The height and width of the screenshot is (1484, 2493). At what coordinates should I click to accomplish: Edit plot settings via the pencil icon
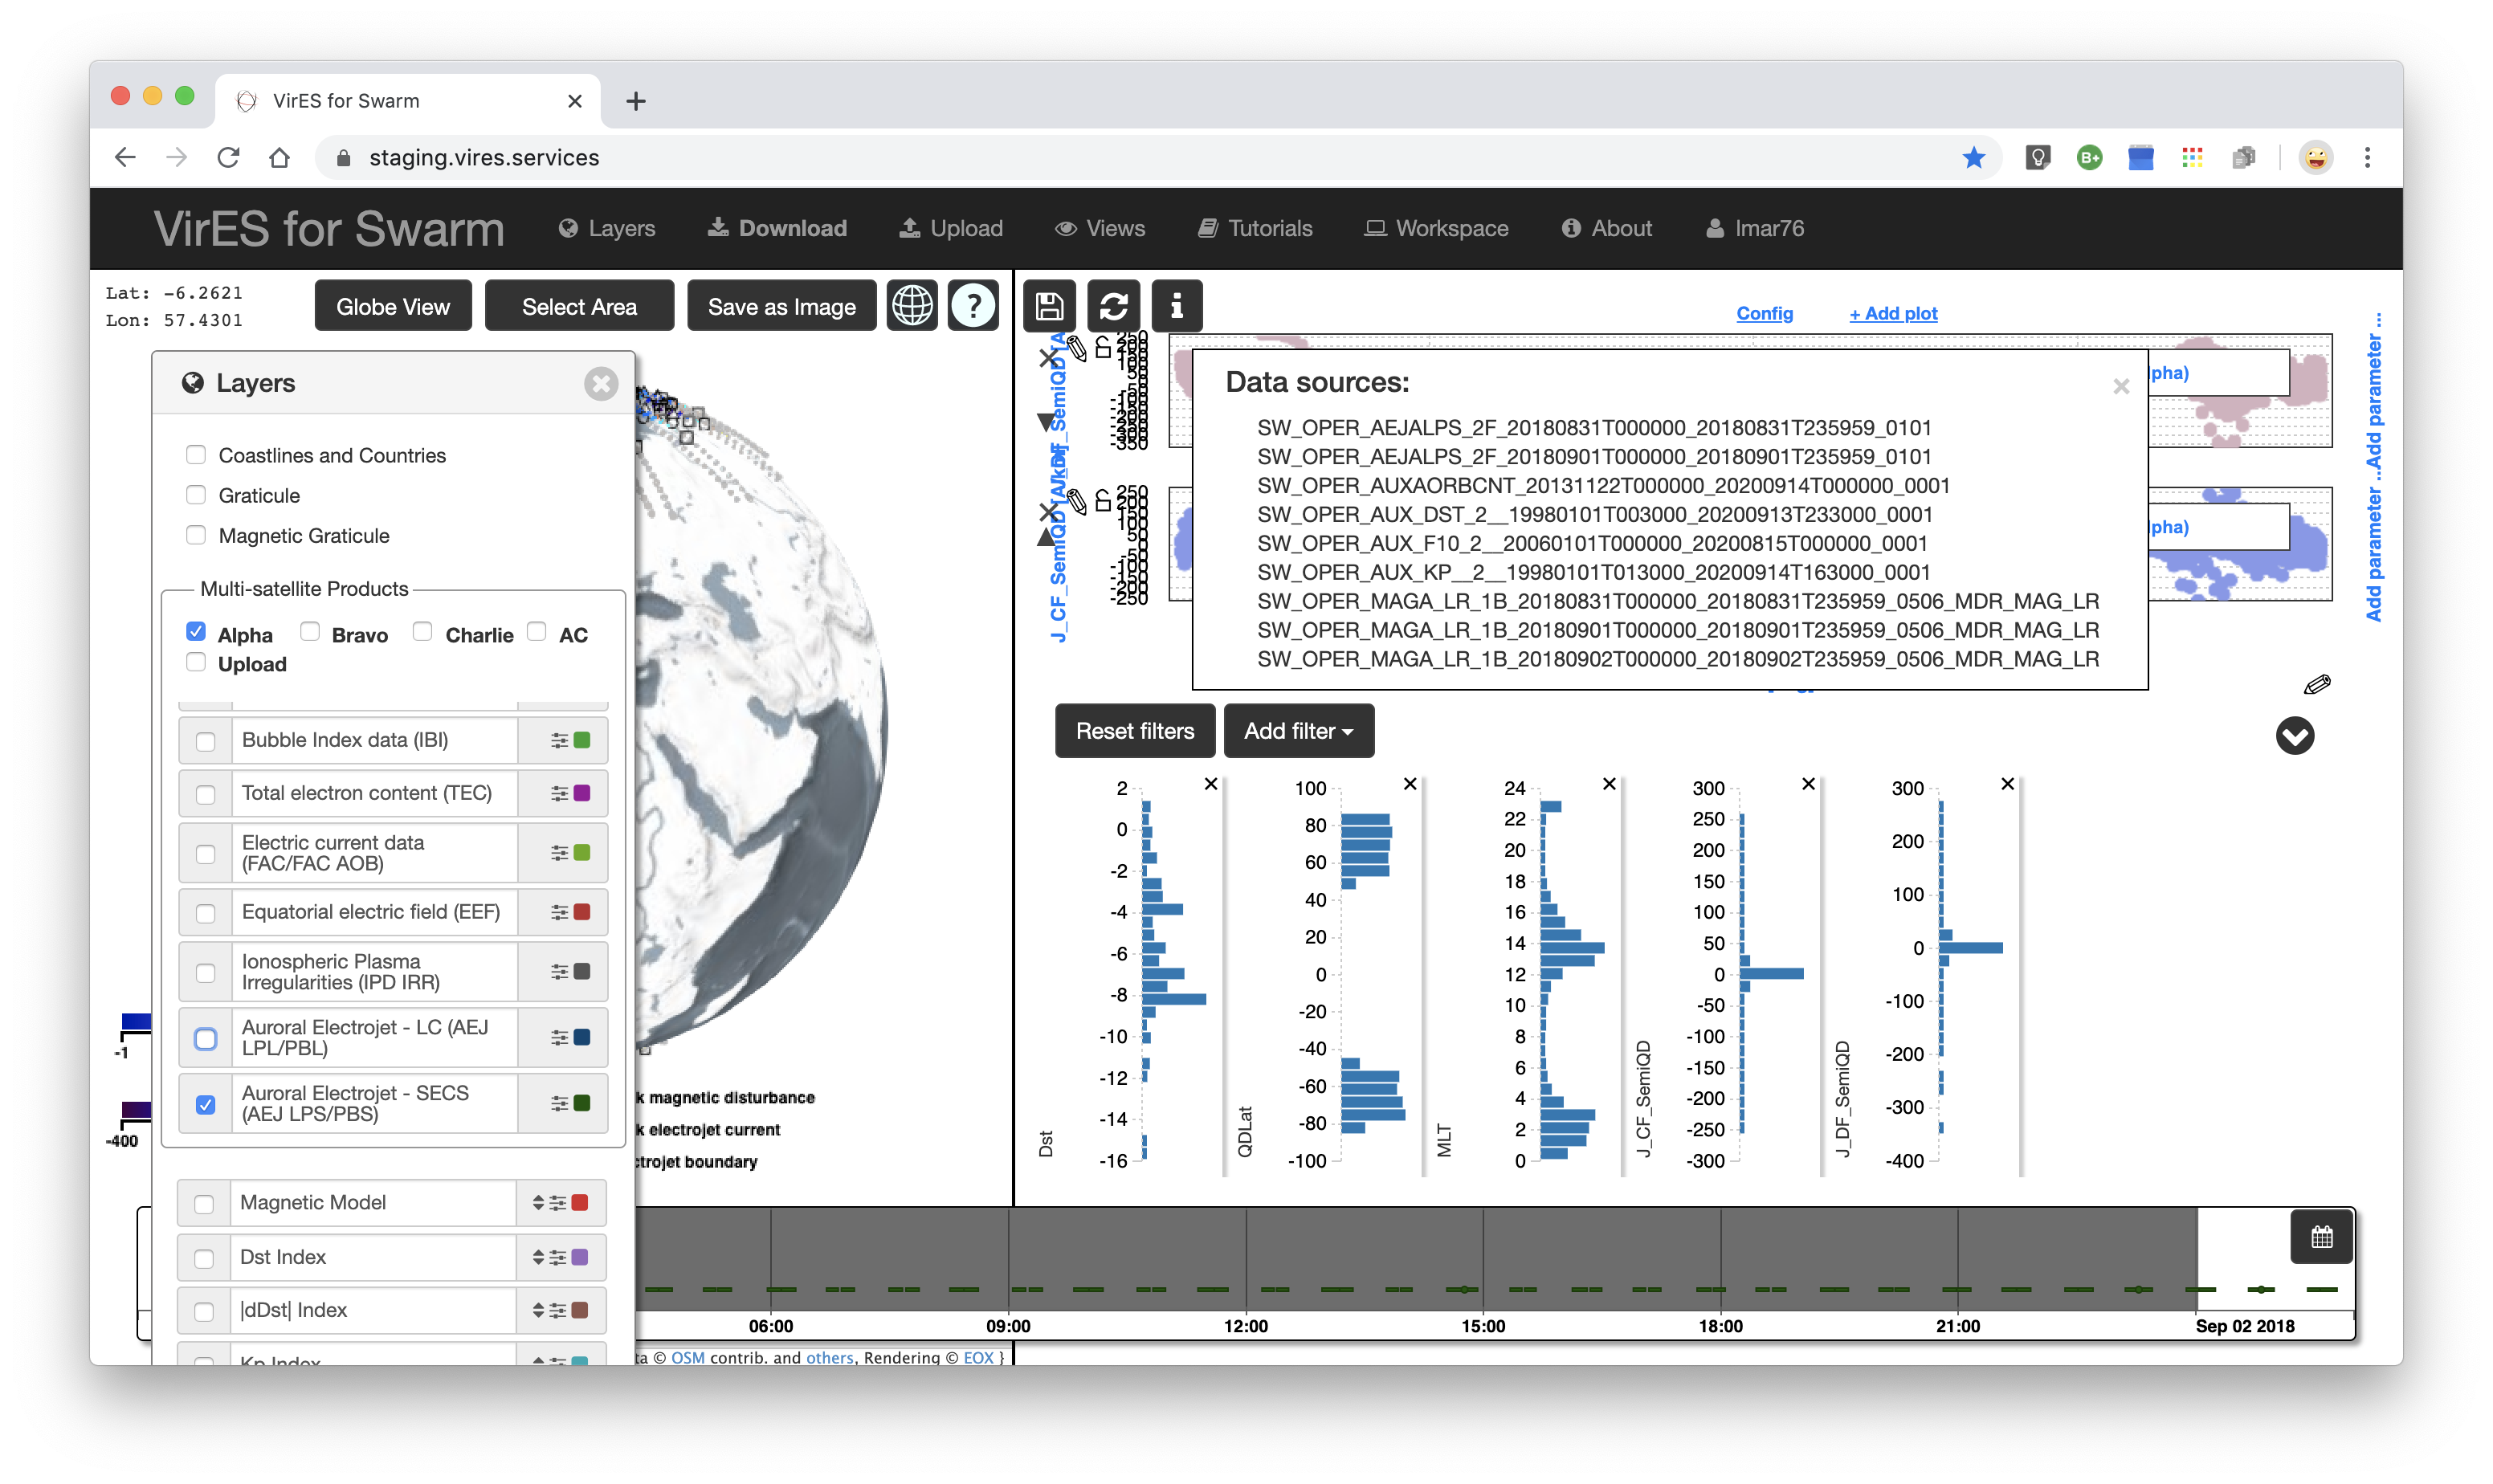(x=2318, y=684)
